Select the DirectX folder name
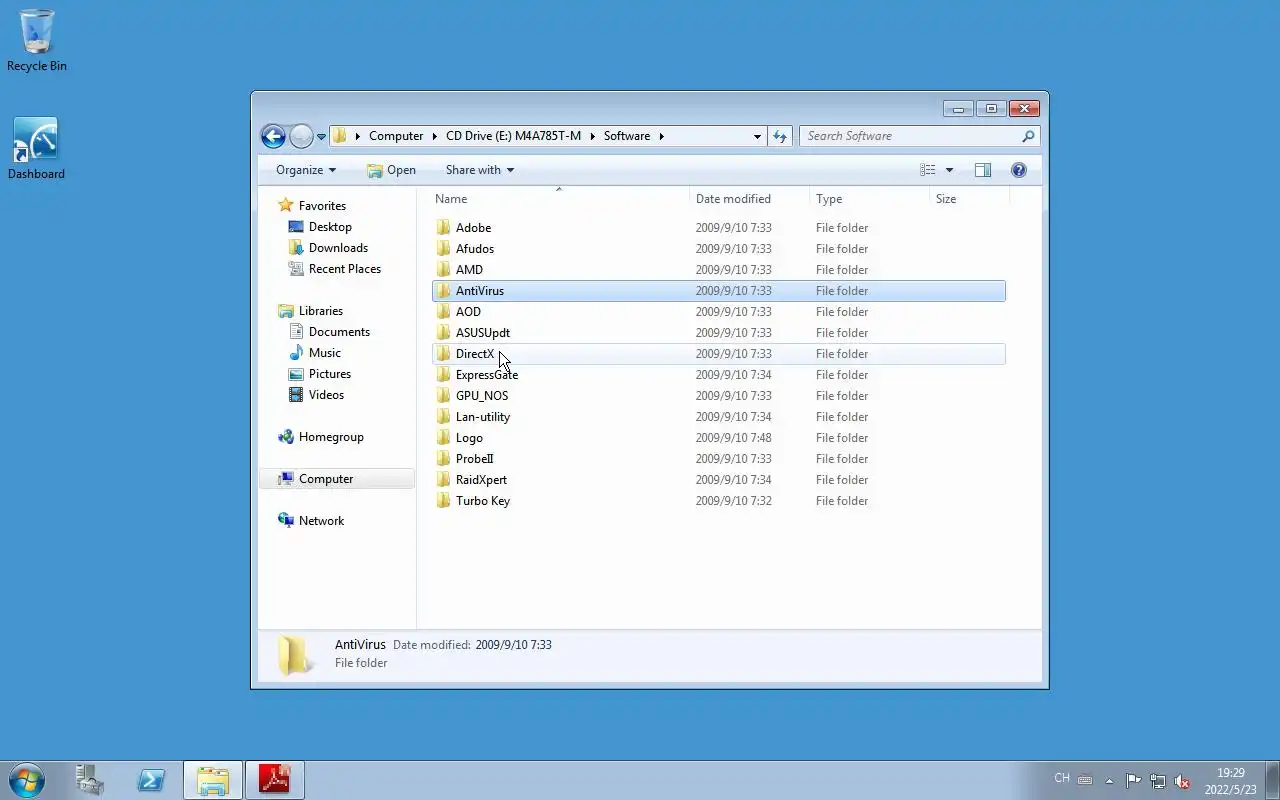The width and height of the screenshot is (1280, 800). (x=475, y=354)
